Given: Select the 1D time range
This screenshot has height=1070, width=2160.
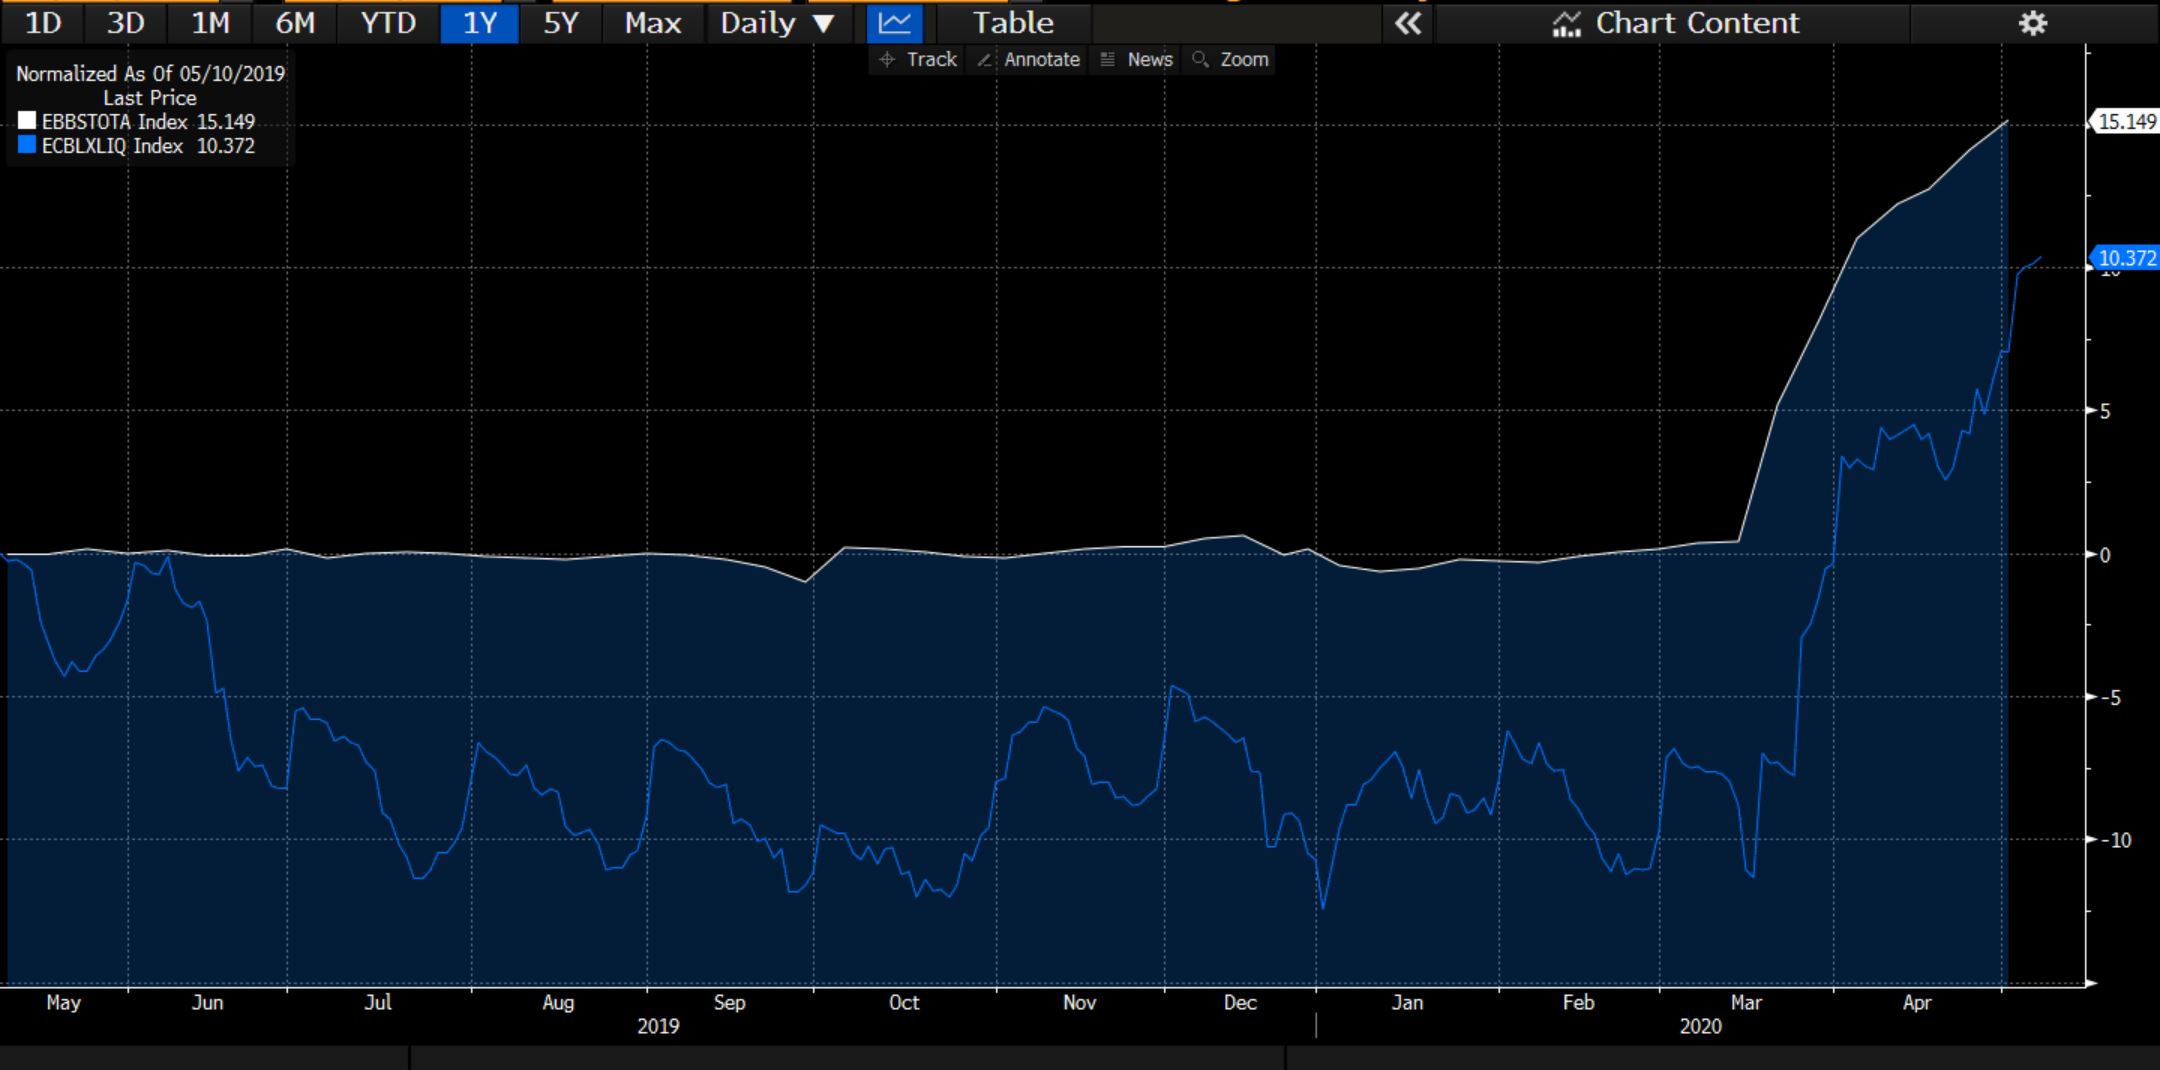Looking at the screenshot, I should coord(42,22).
